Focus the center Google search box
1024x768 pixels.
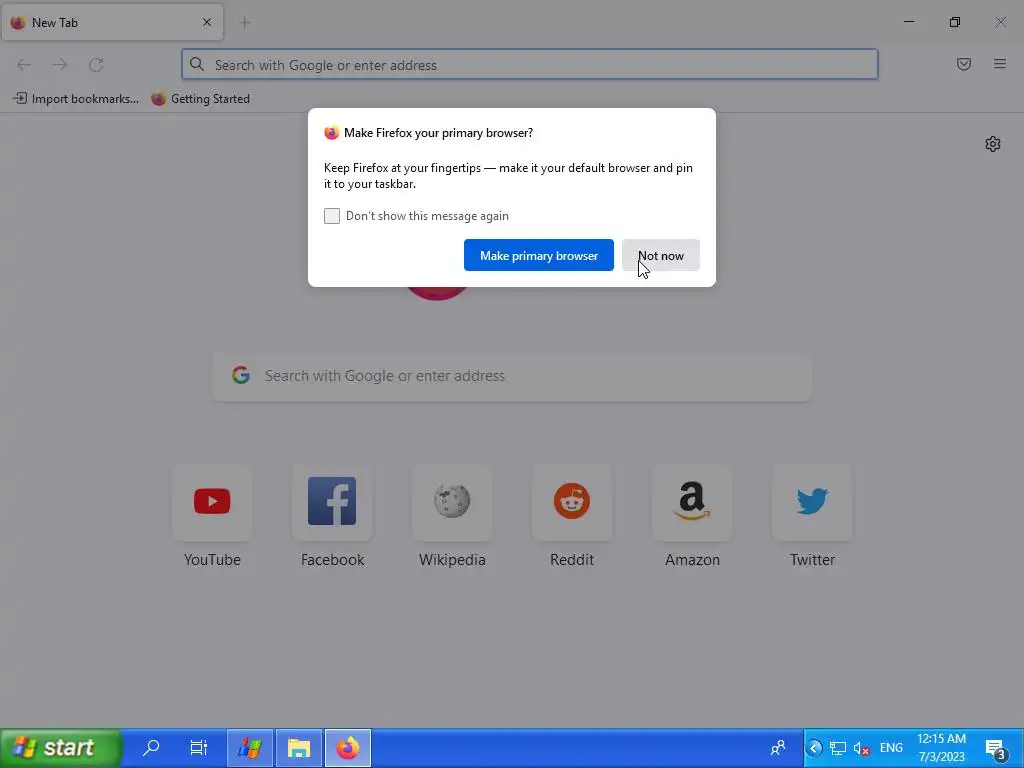click(512, 376)
